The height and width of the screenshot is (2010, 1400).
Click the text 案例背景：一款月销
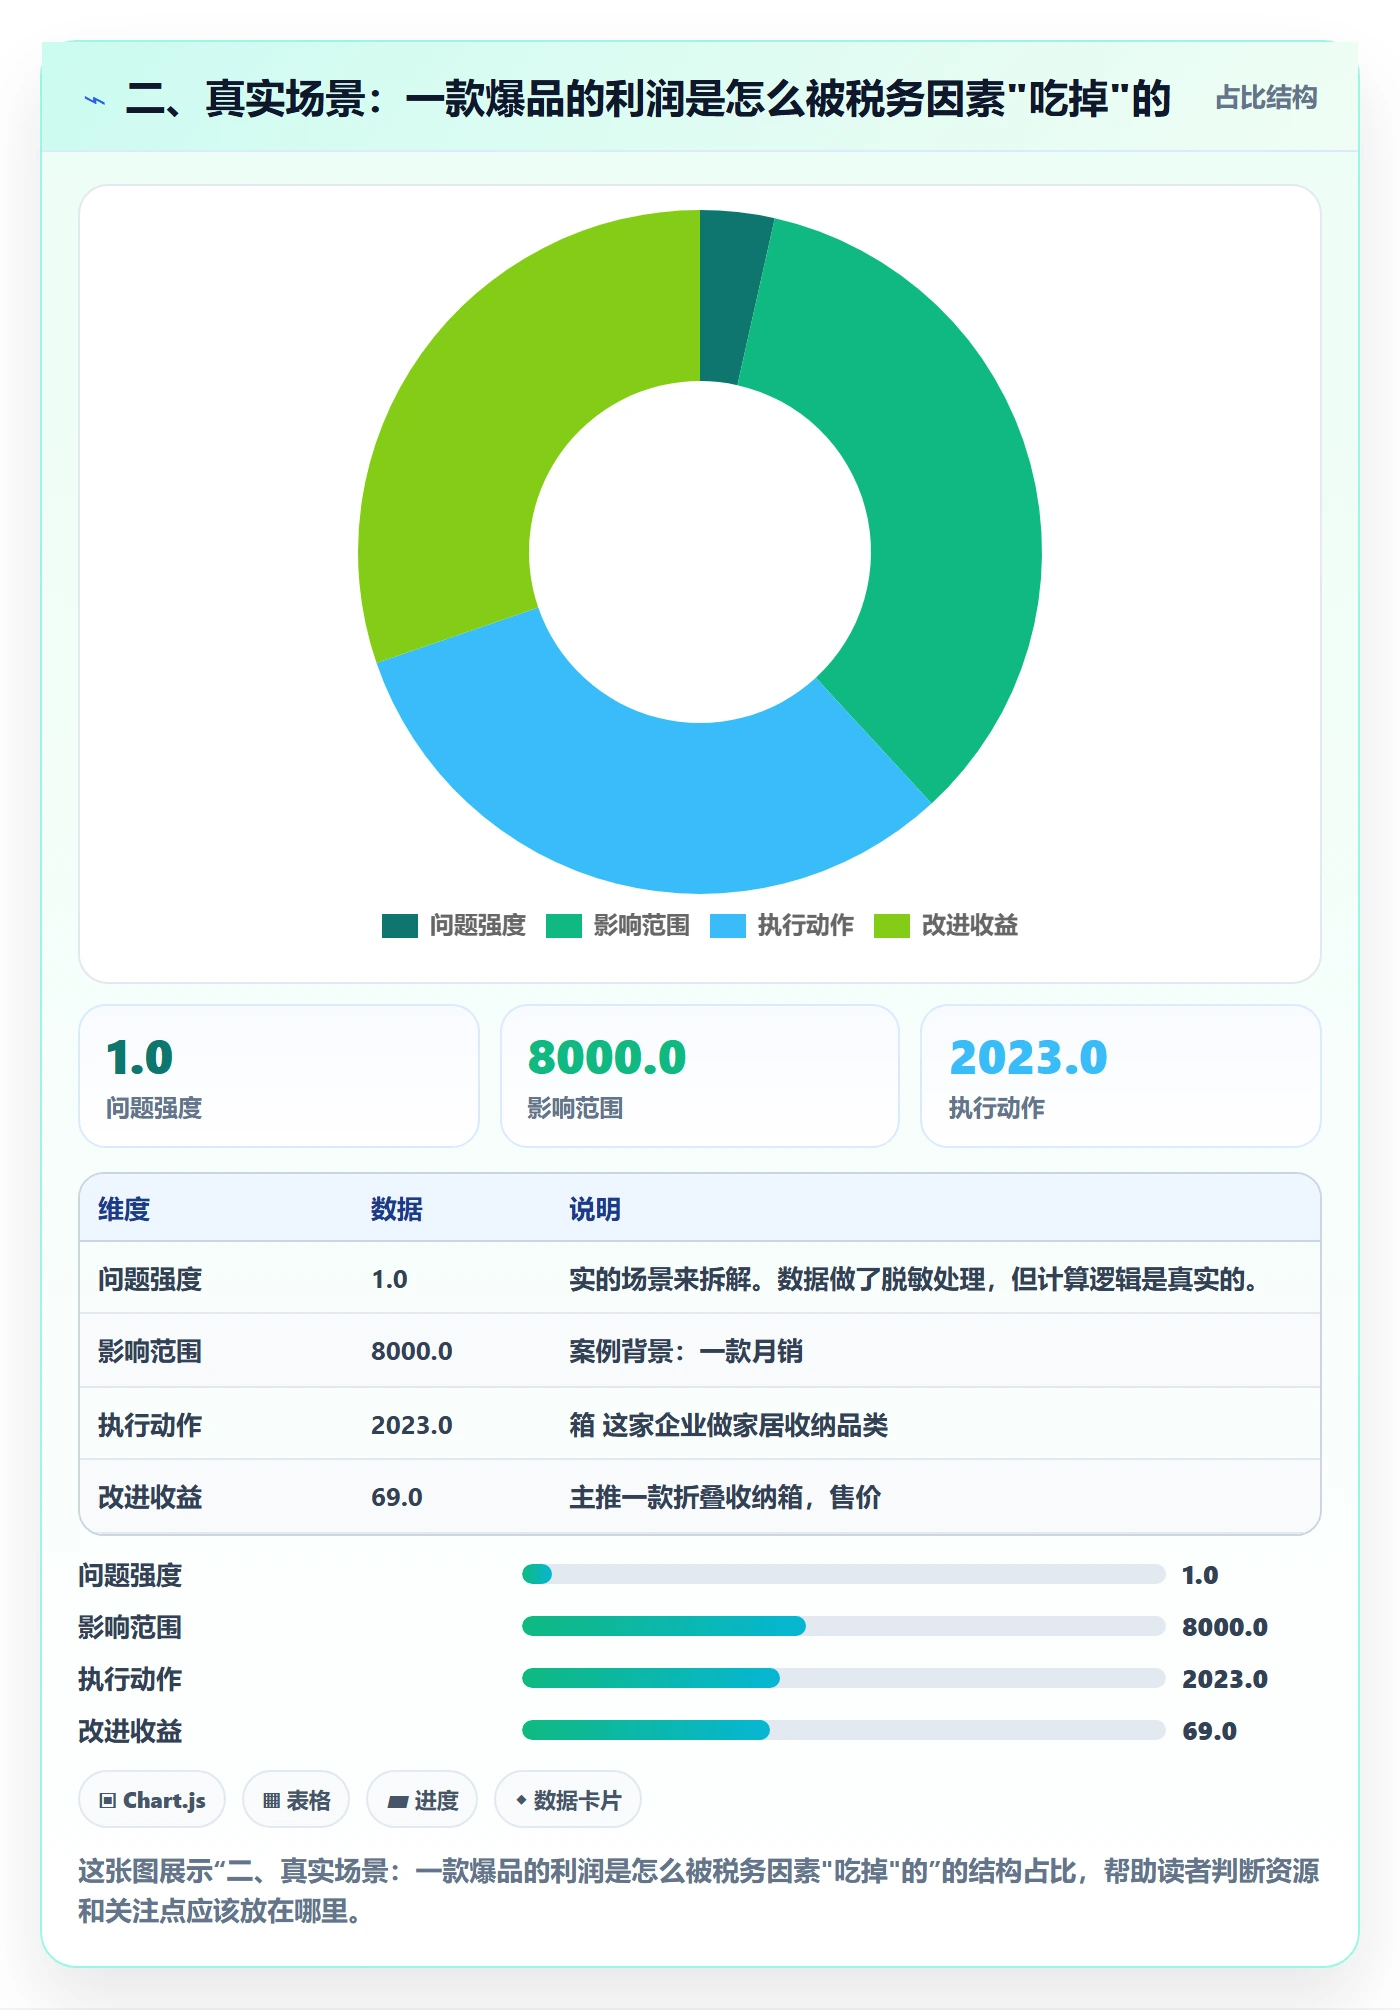[x=686, y=1351]
